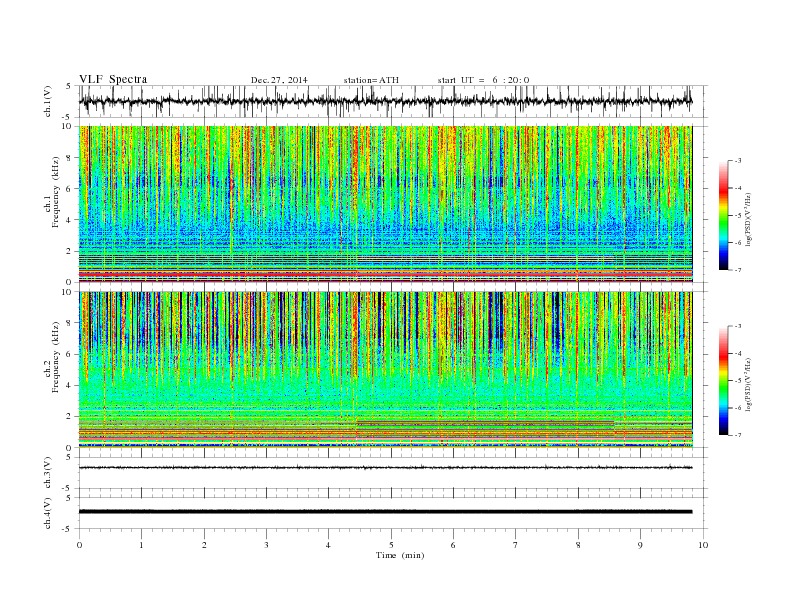
Task: Select the date Dec. 27, 2014
Action: 279,80
